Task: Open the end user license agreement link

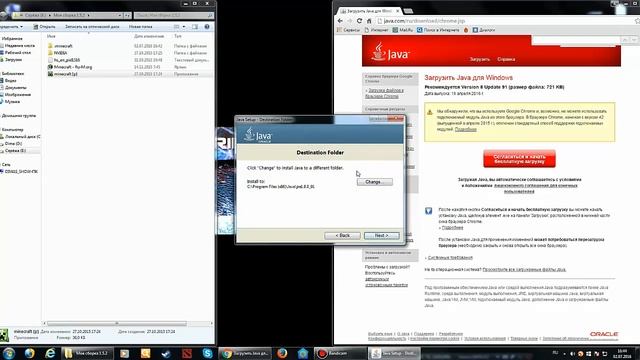Action: click(x=536, y=188)
